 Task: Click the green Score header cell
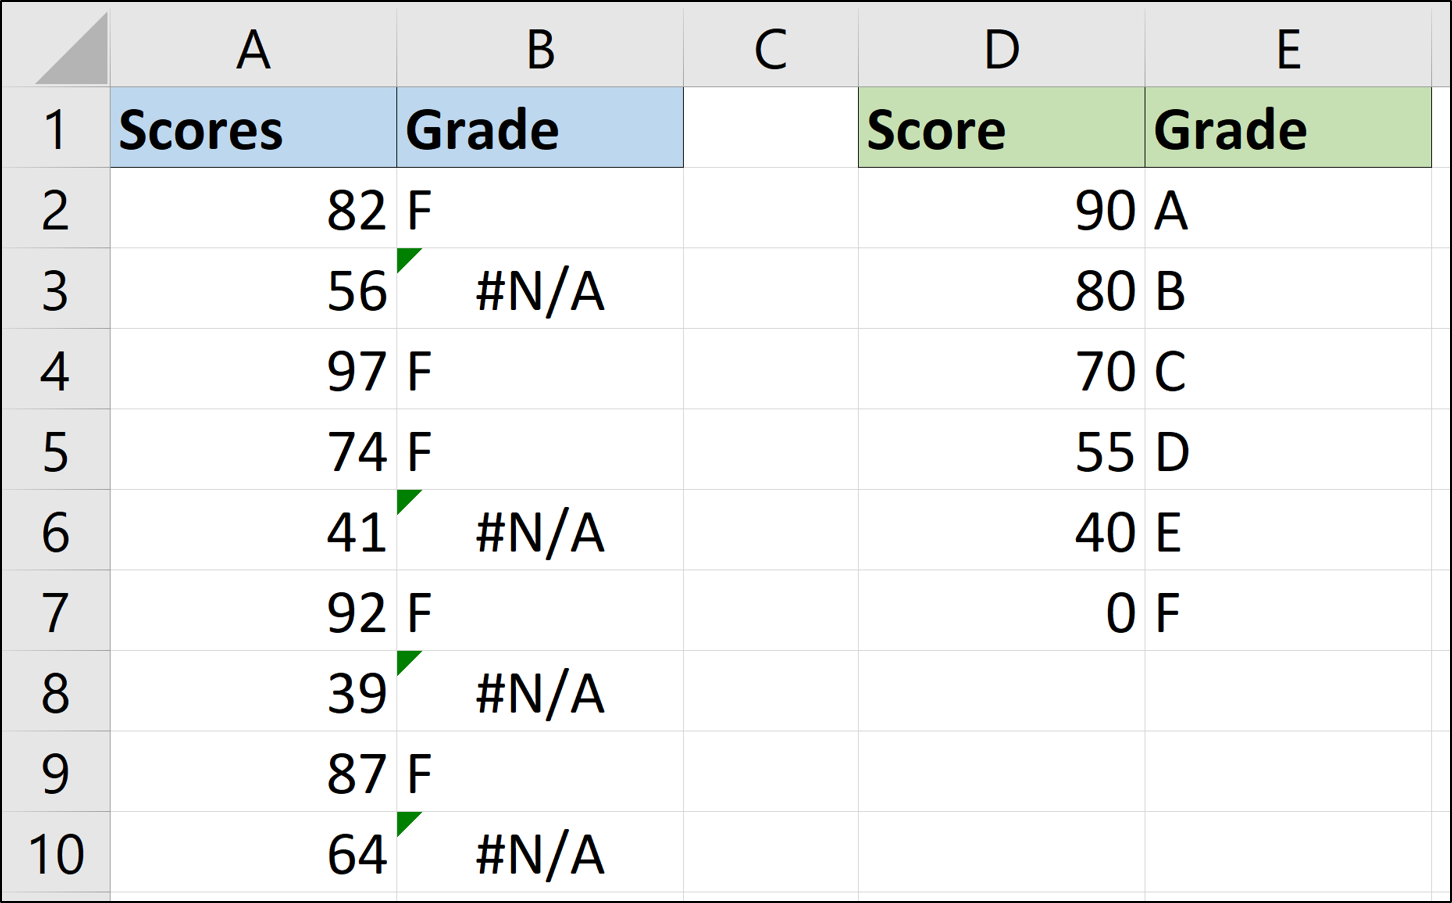point(1001,129)
